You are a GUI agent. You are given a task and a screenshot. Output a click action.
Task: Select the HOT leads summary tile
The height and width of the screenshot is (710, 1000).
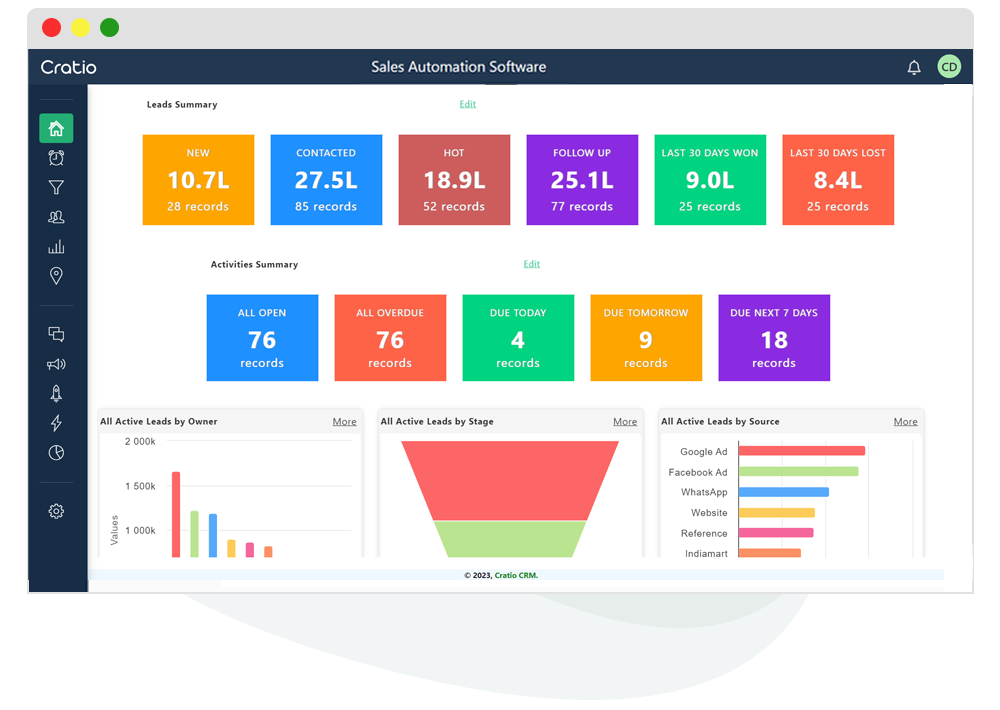454,180
